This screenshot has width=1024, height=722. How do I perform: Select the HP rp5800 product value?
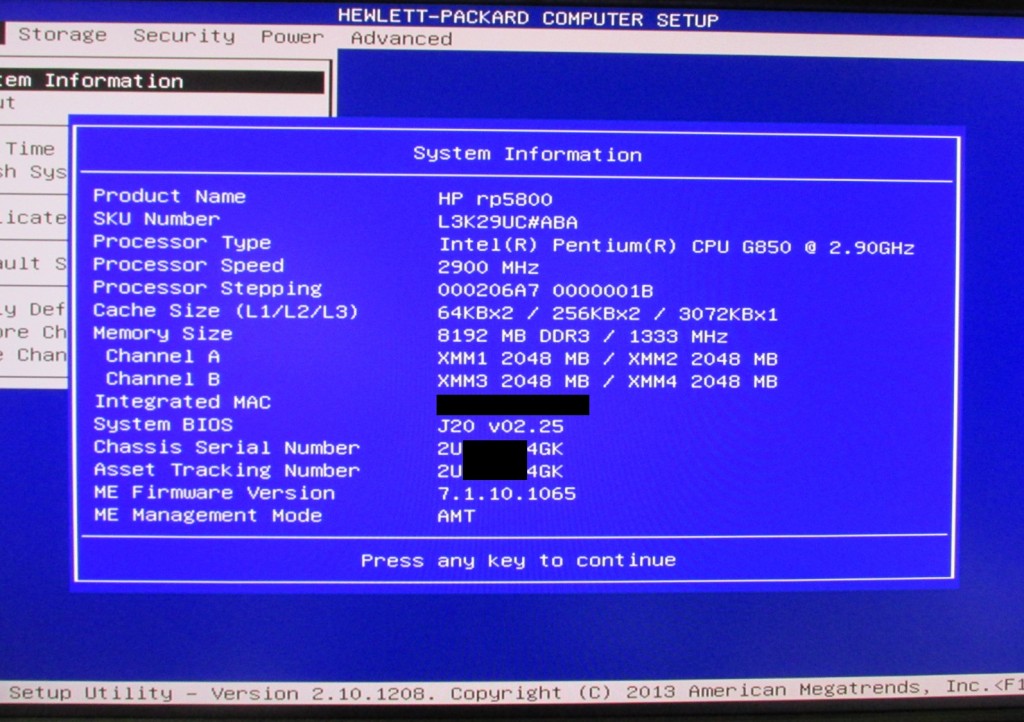click(x=495, y=199)
